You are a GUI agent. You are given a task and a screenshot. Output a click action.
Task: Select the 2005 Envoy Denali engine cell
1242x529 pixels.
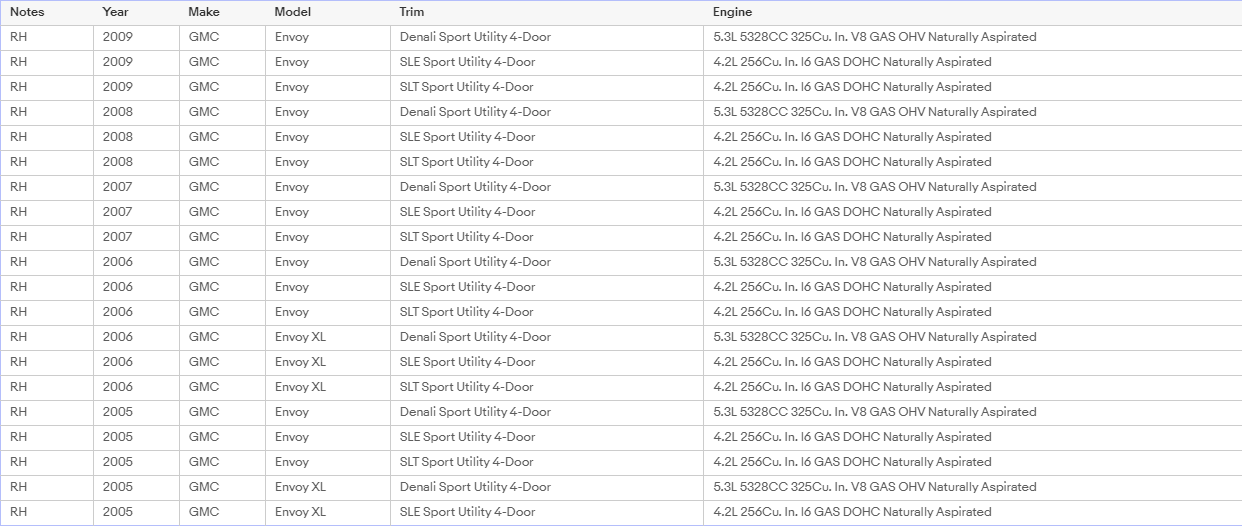973,412
